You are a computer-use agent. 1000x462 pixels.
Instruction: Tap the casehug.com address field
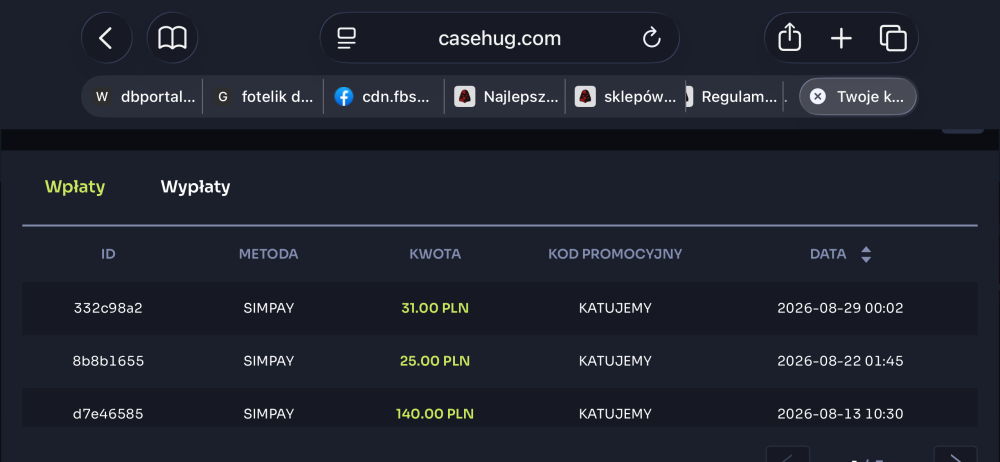click(499, 38)
